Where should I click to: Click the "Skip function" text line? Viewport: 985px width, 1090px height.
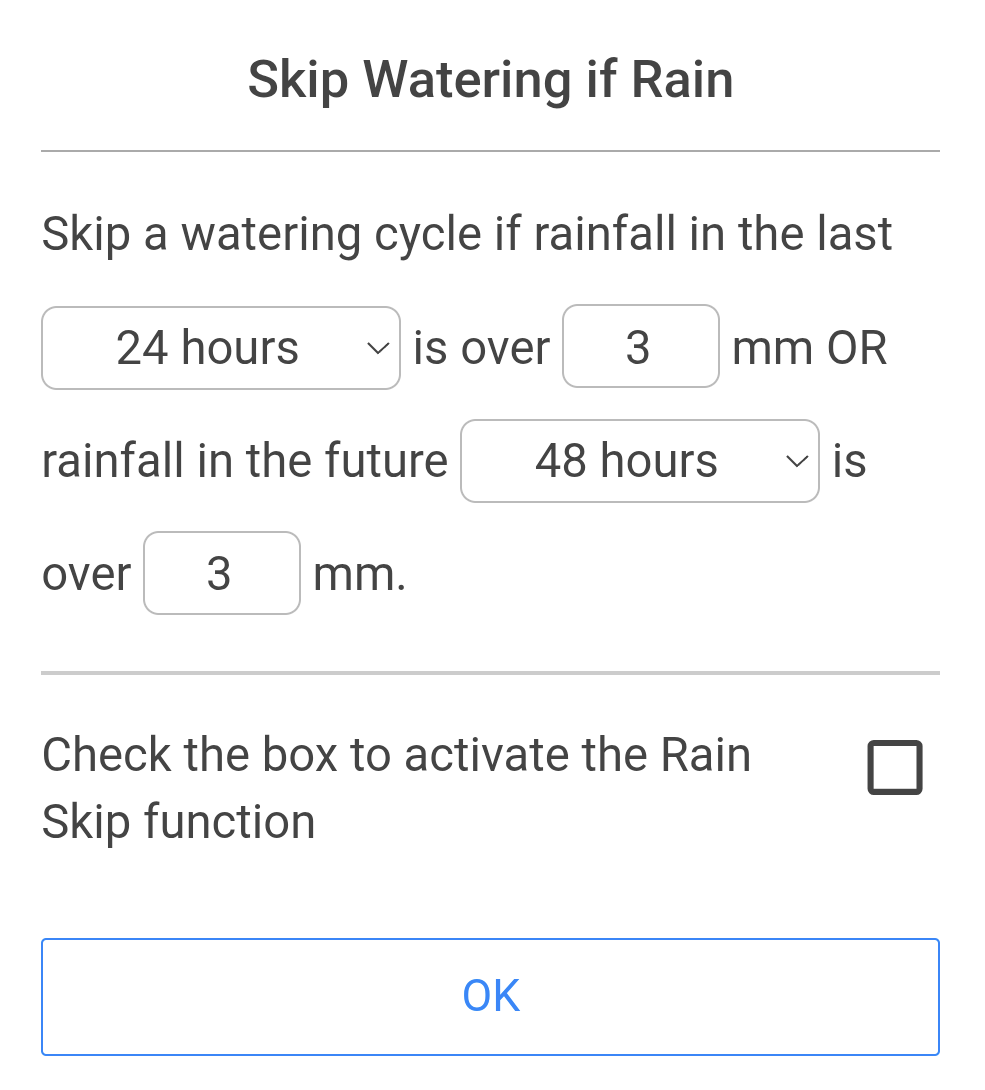click(179, 822)
